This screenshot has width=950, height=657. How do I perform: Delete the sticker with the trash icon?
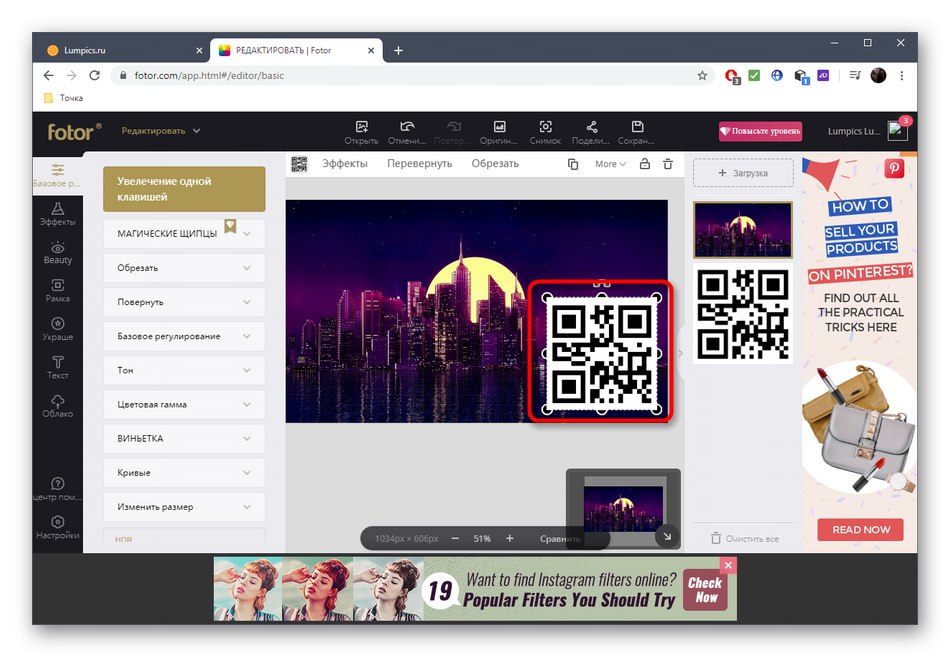(x=668, y=164)
